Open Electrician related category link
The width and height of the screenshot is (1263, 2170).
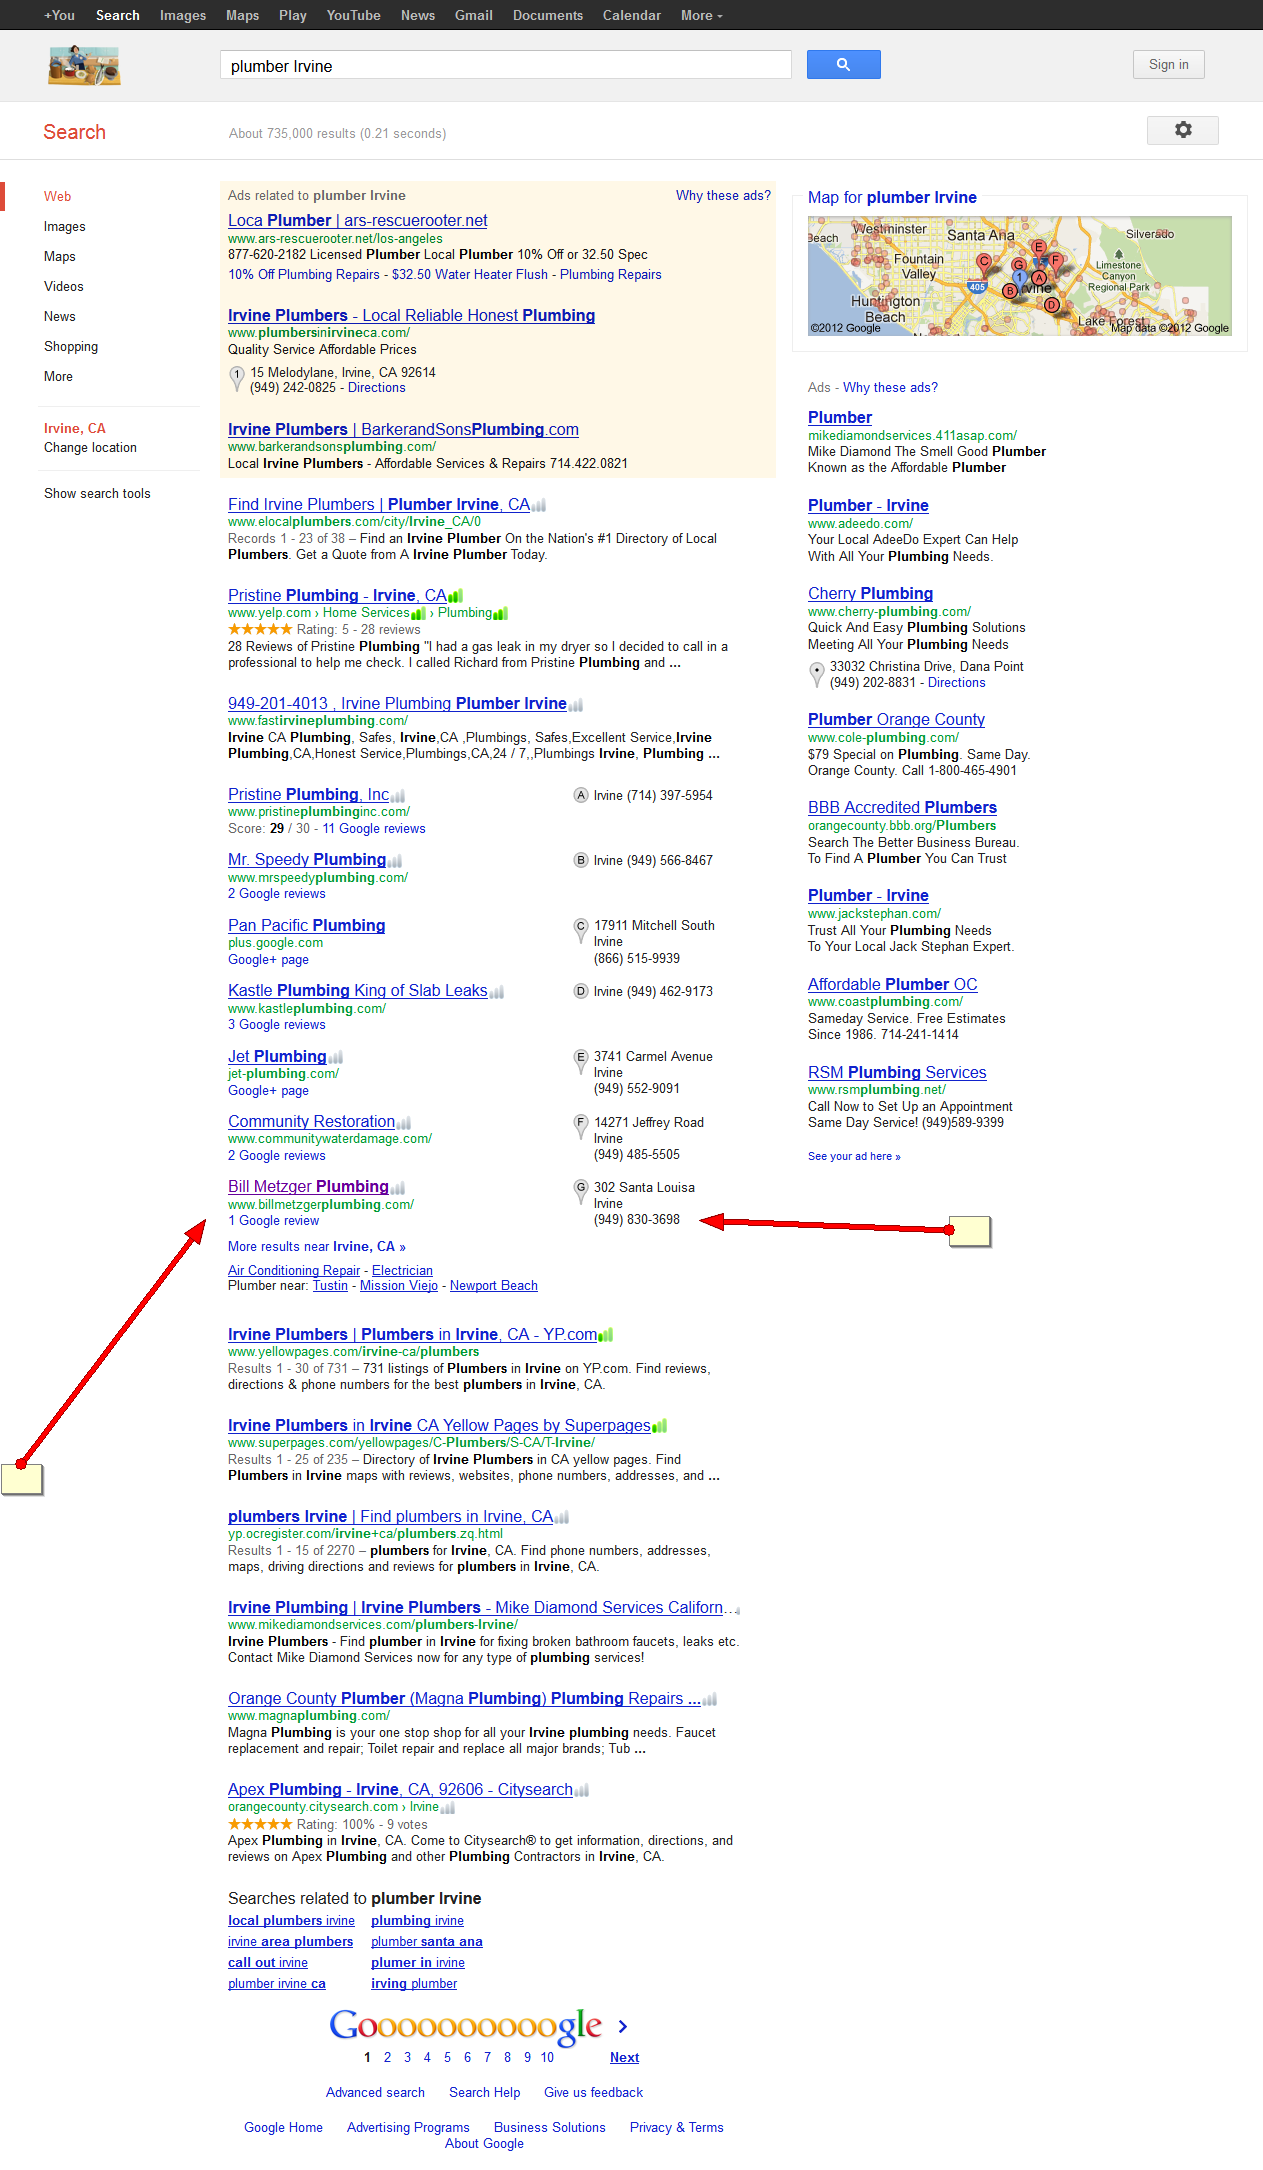402,1271
